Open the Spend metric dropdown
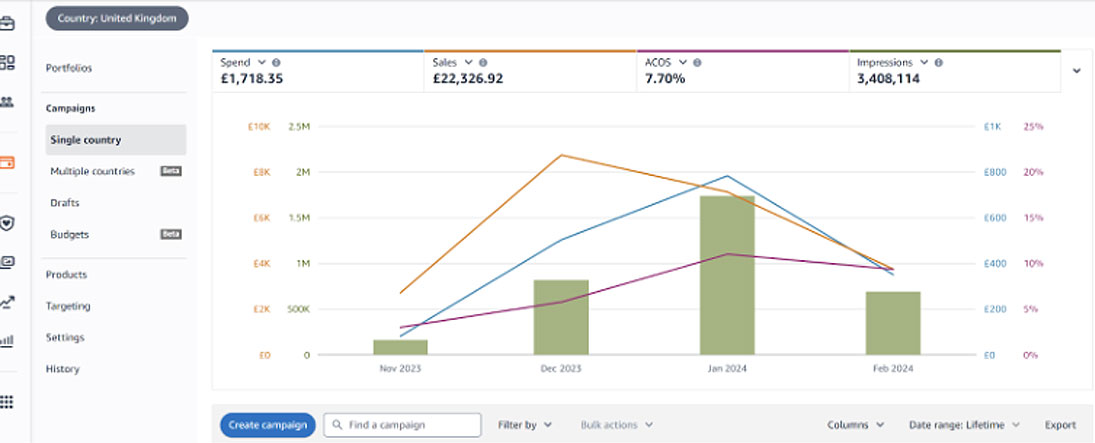Screen dimensions: 1095x443 tap(262, 62)
